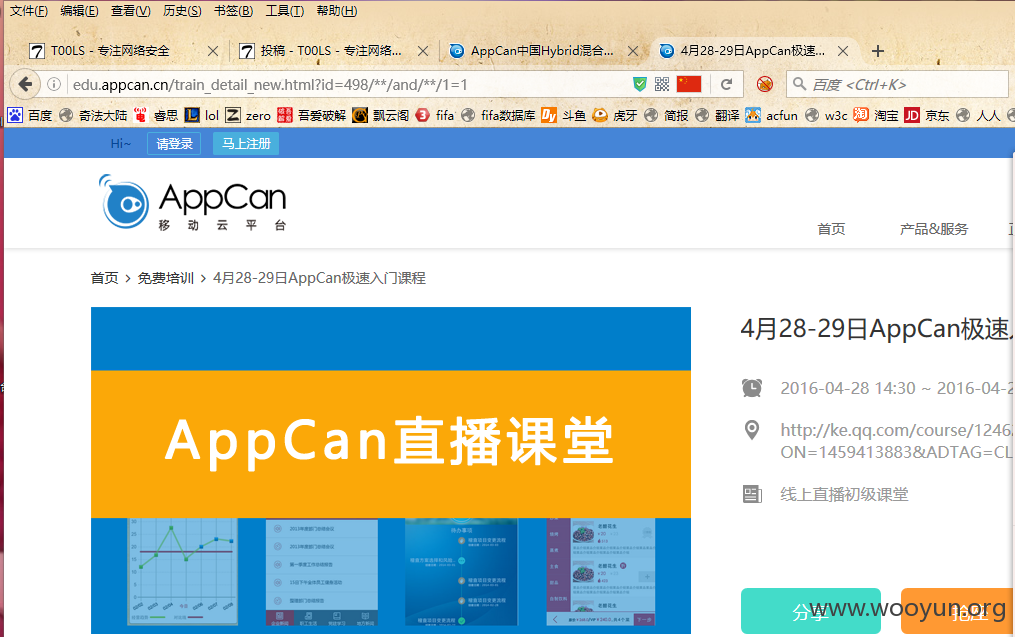The height and width of the screenshot is (637, 1015).
Task: Open the 工具(T) menu
Action: coord(284,11)
